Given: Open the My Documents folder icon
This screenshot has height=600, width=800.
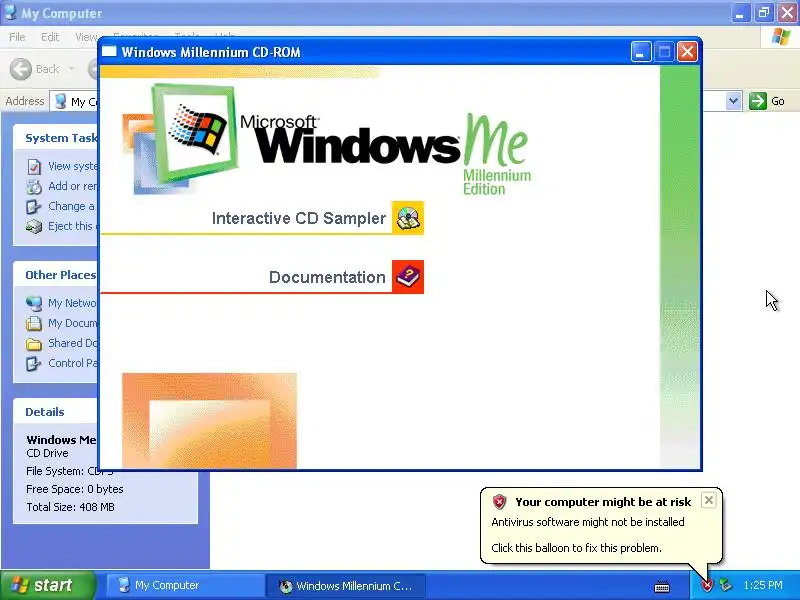Looking at the screenshot, I should (x=34, y=323).
